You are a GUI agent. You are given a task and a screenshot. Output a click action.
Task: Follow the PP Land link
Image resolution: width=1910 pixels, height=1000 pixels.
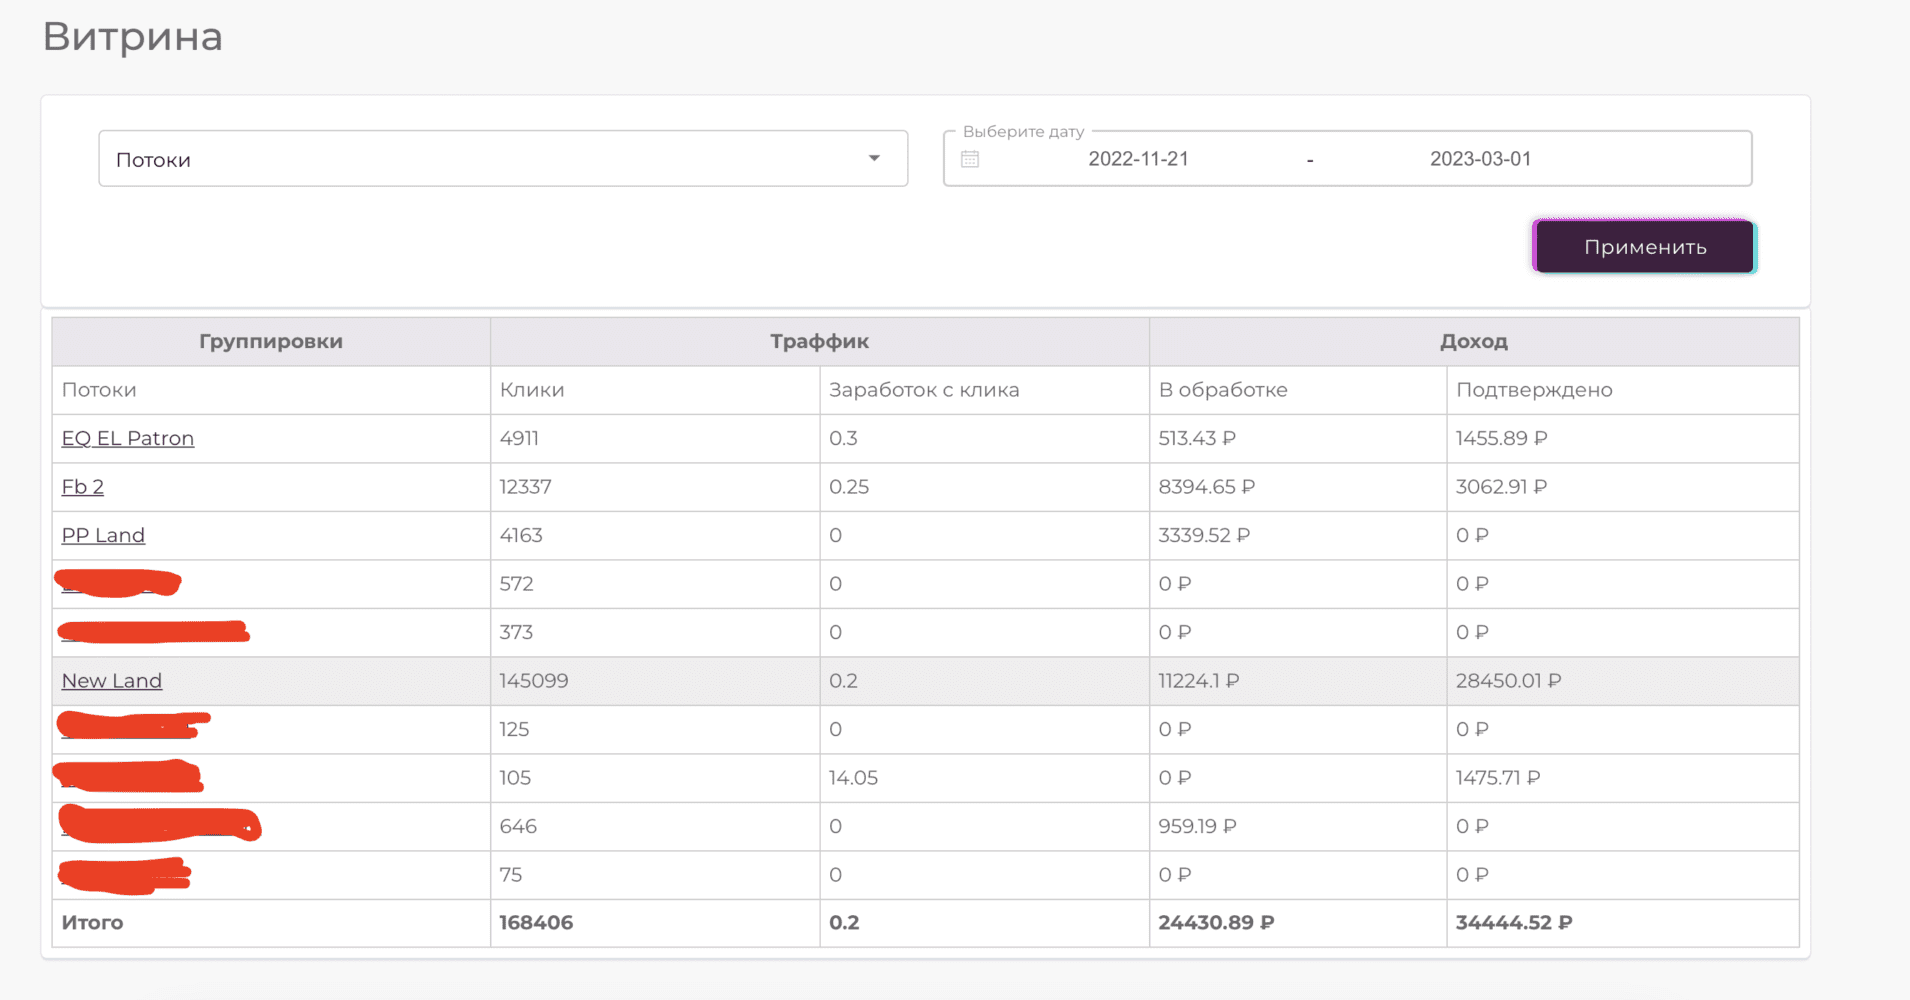tap(103, 535)
